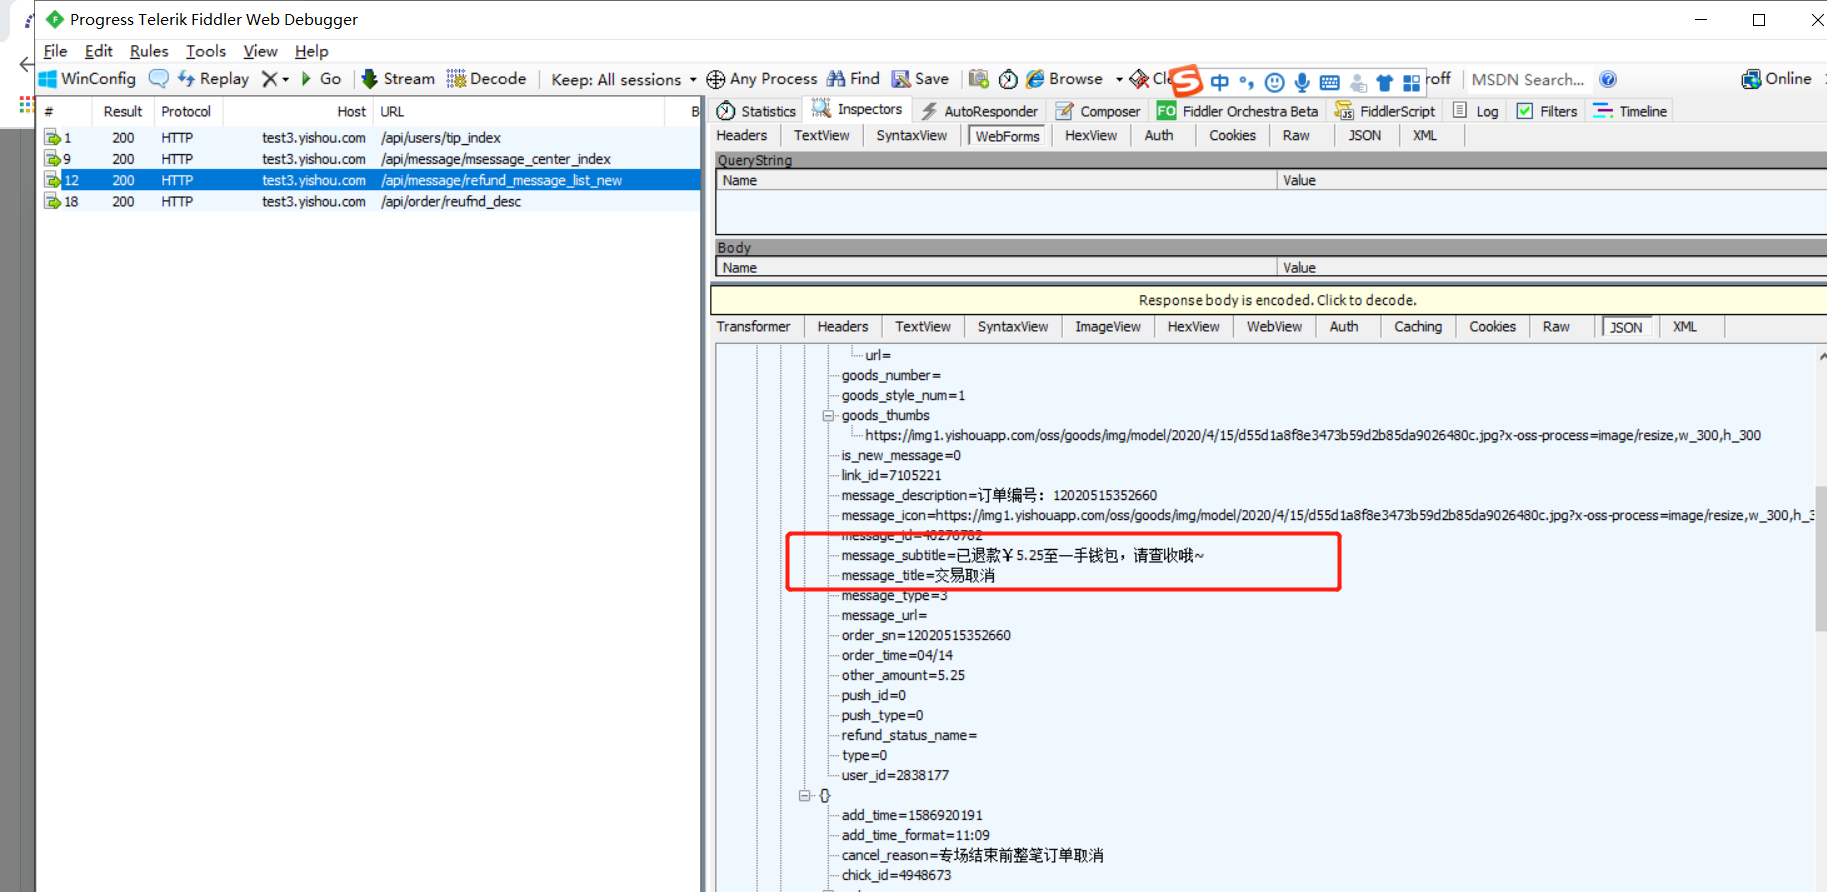Select request Headers inspector tab
The height and width of the screenshot is (892, 1827).
[741, 135]
